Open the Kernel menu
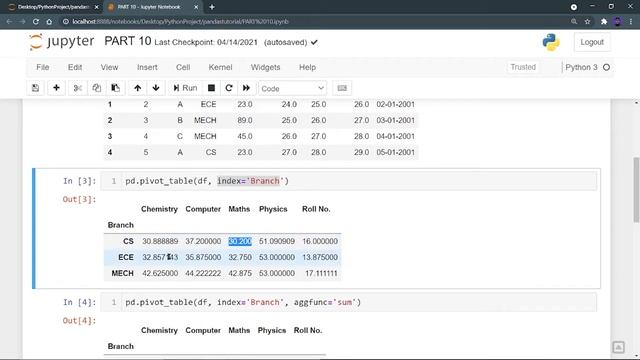Screen dimensions: 640x360 click(x=220, y=67)
